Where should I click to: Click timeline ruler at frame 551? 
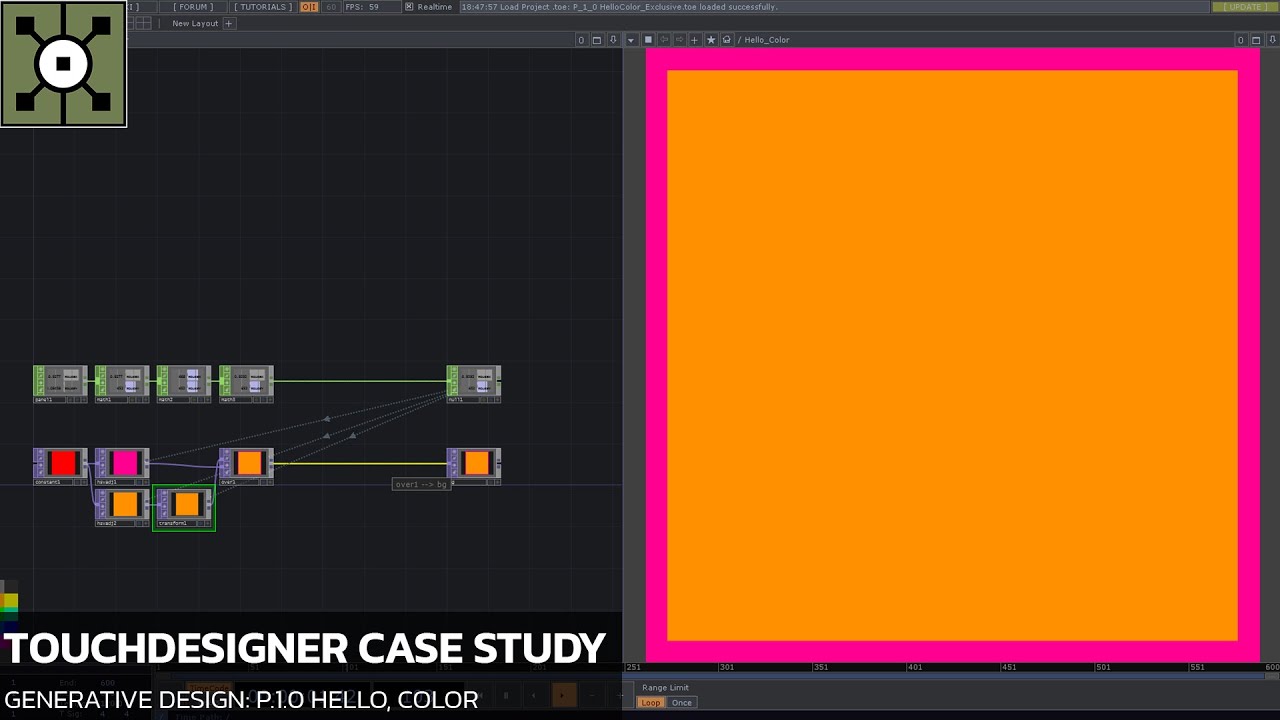click(x=1197, y=667)
